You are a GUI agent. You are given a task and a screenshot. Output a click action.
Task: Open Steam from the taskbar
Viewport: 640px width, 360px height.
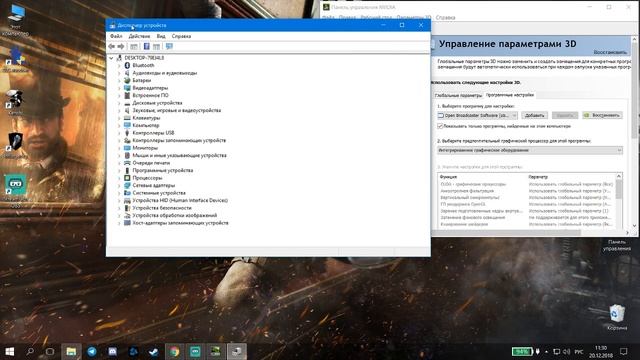click(153, 351)
